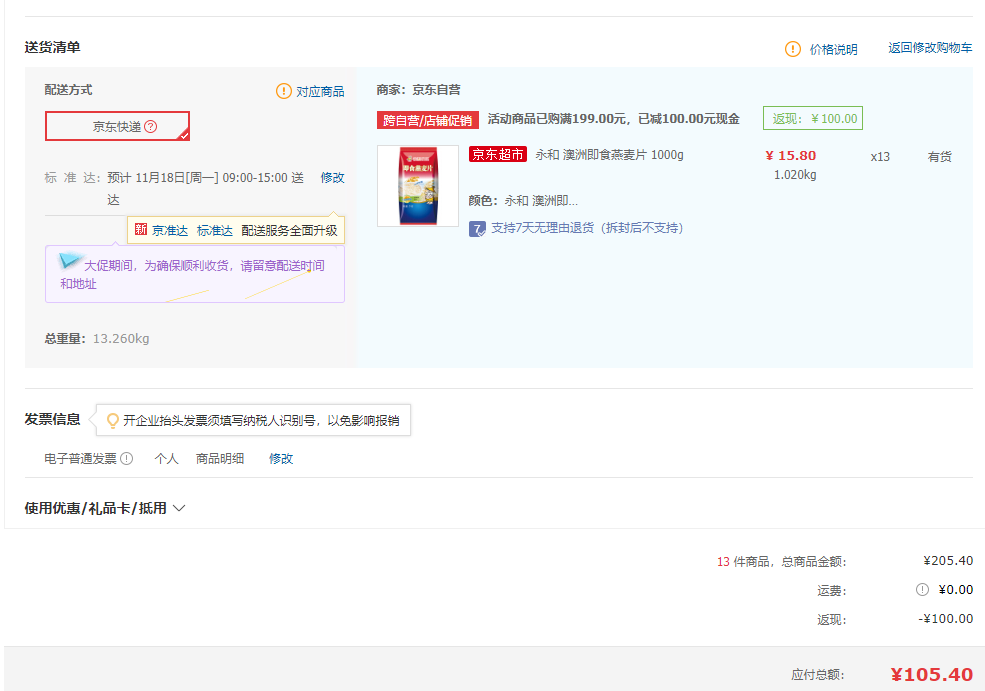Screen dimensions: 985x691
Task: Click the 返现: ¥100.00 green badge
Action: tap(813, 118)
